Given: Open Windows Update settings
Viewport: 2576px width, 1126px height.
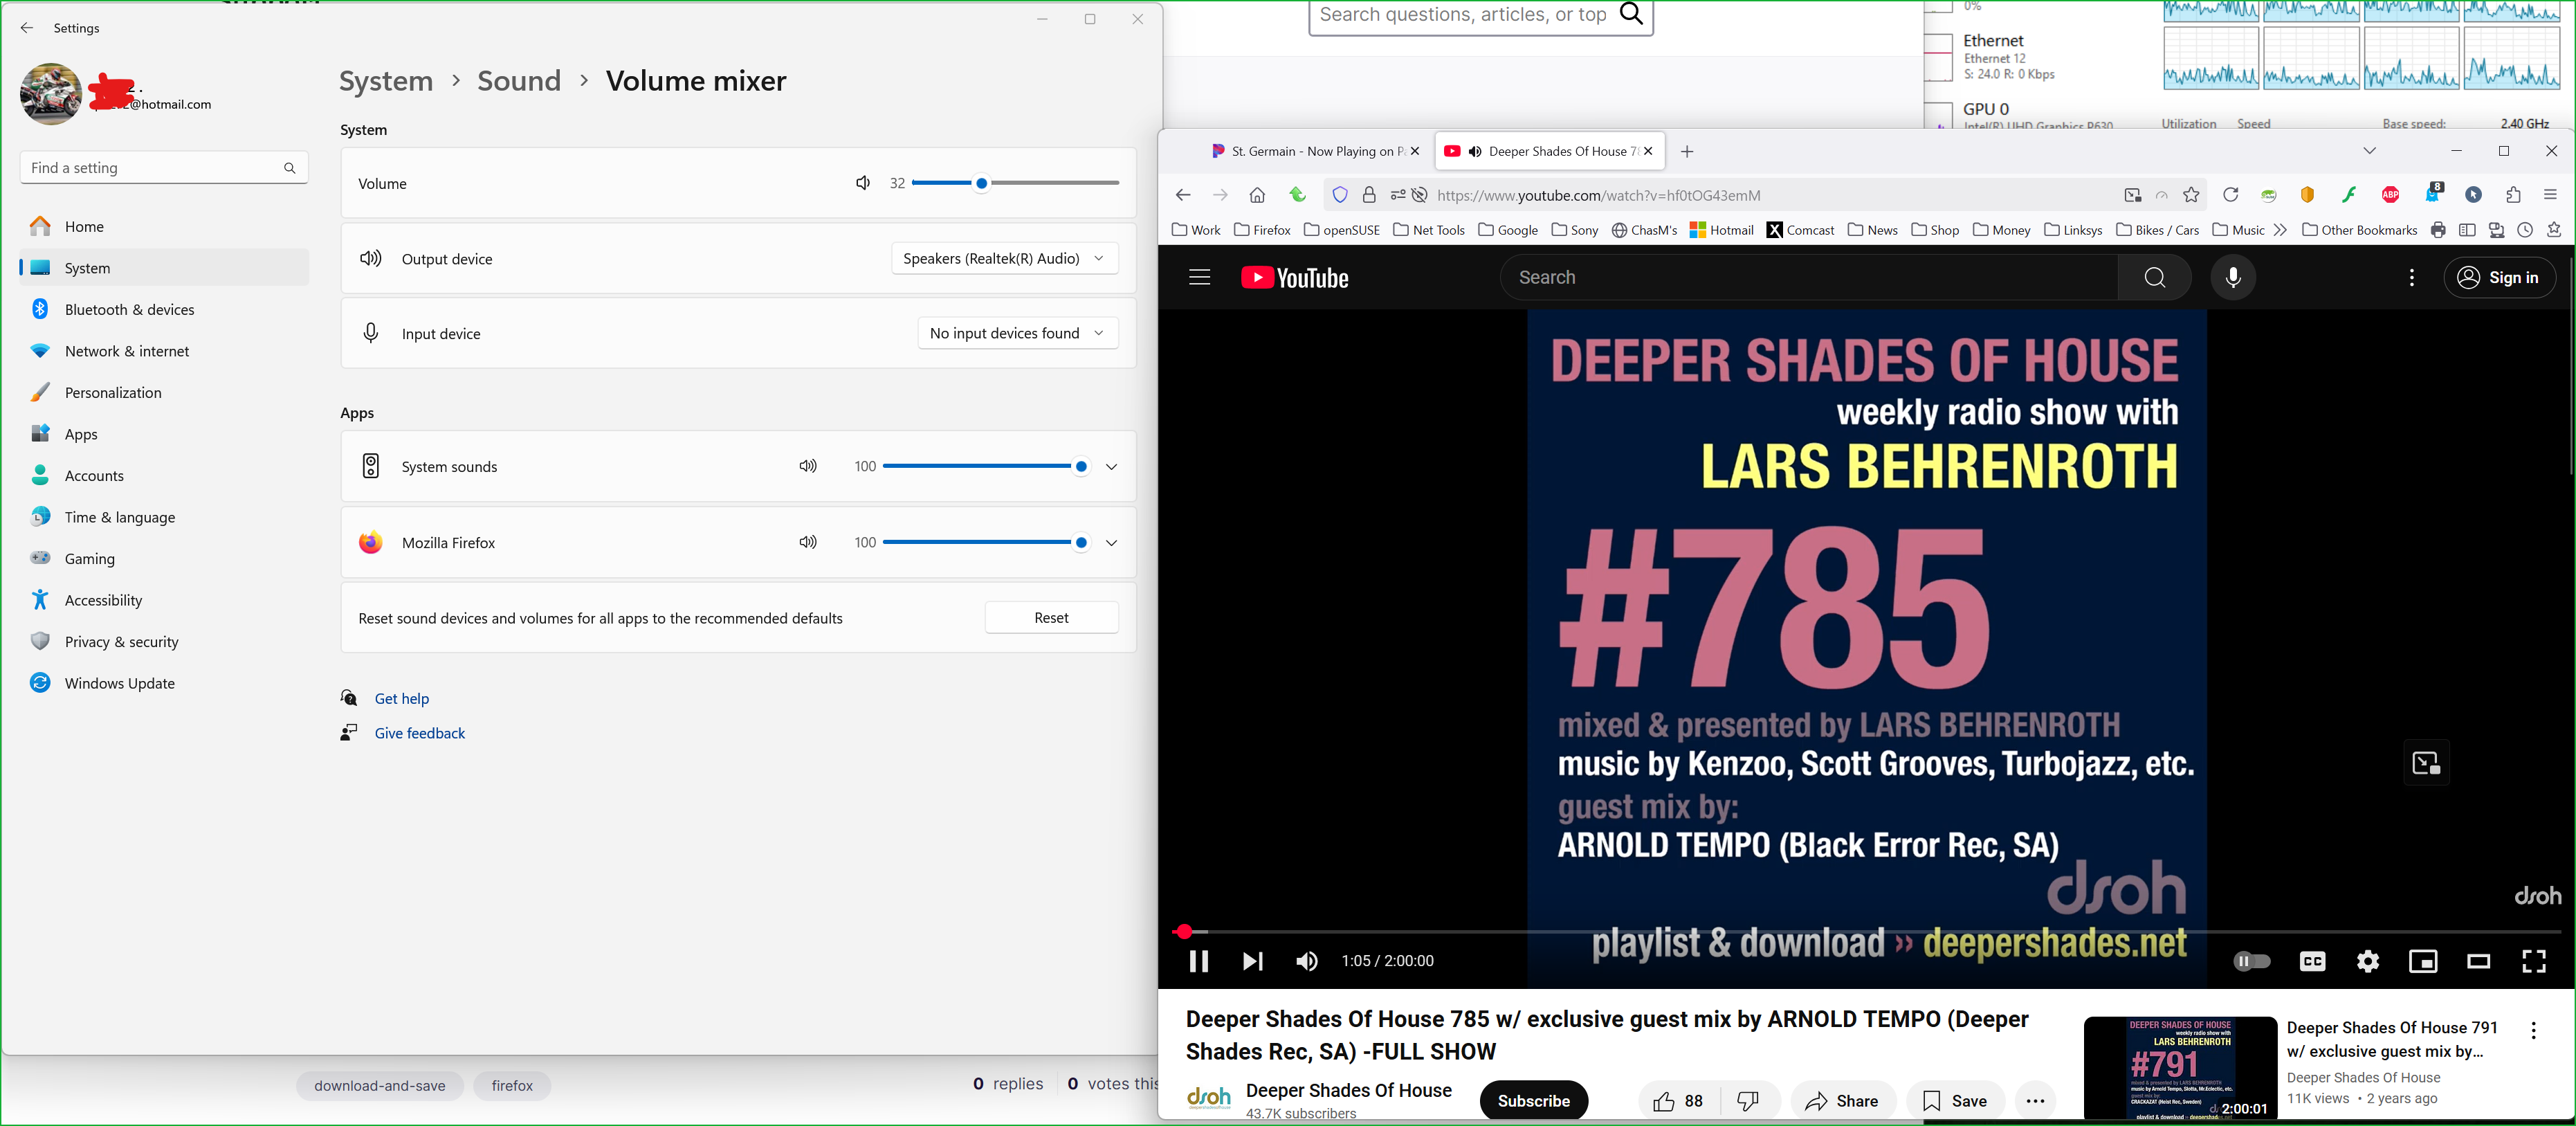Looking at the screenshot, I should tap(165, 683).
